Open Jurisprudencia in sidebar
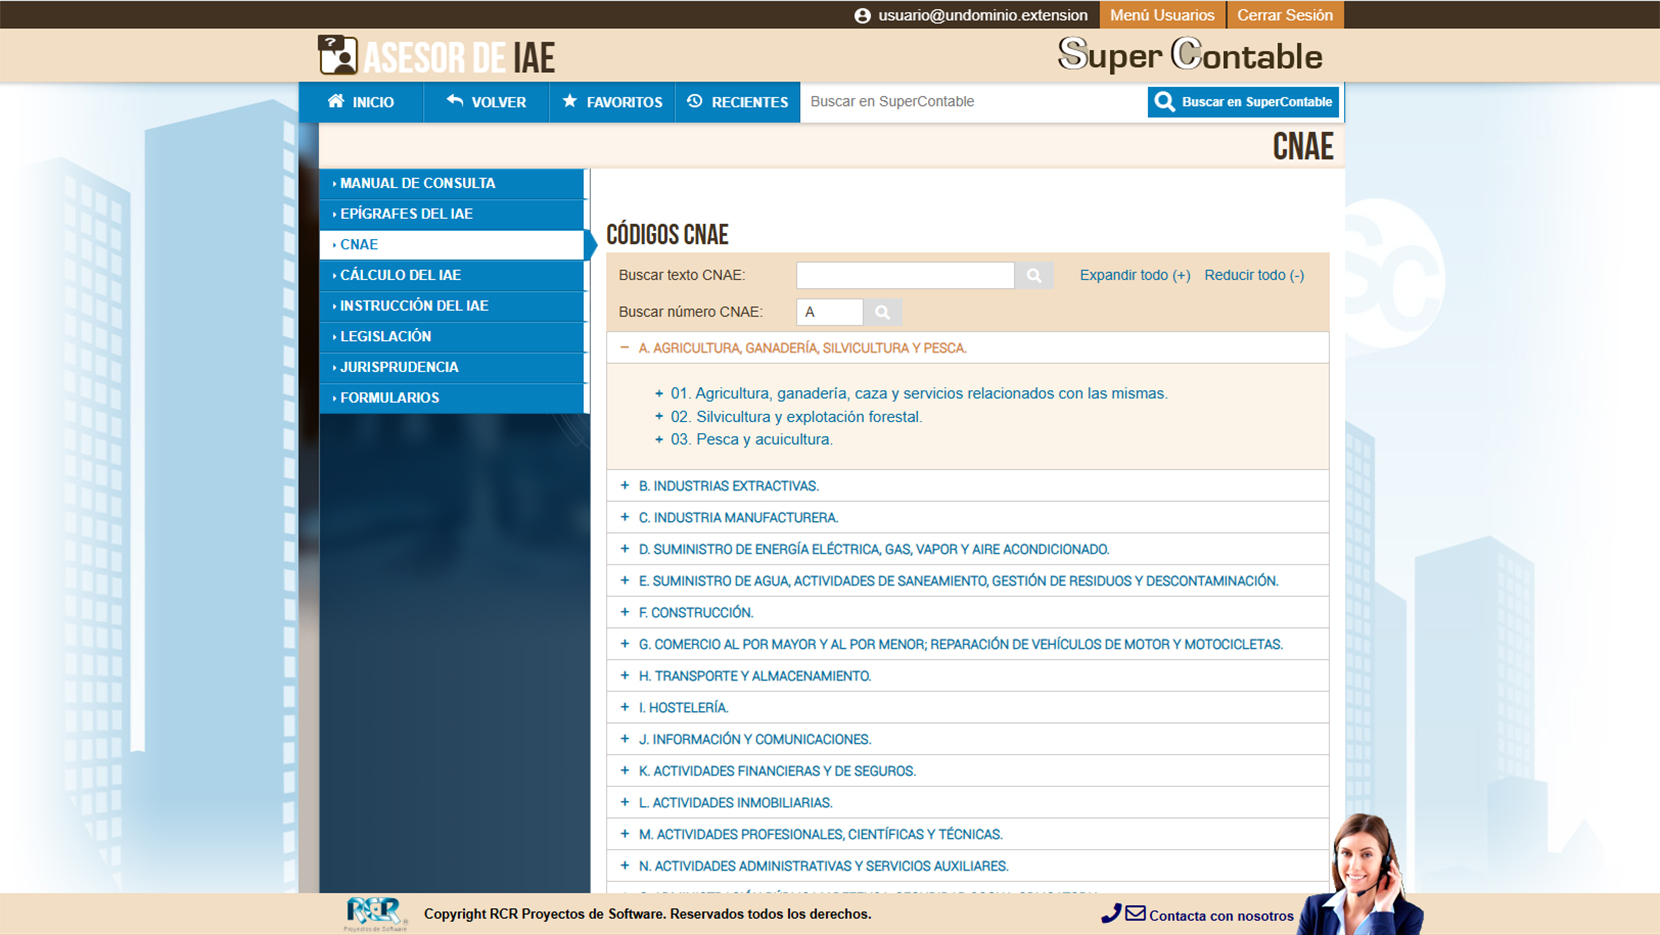Image resolution: width=1660 pixels, height=935 pixels. (452, 367)
